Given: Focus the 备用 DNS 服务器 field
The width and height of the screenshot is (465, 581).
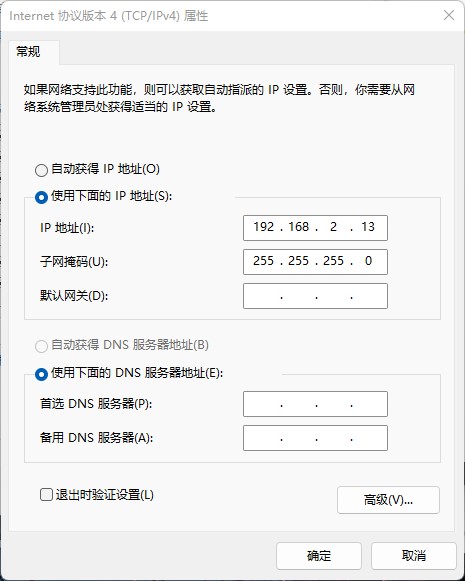Looking at the screenshot, I should [315, 438].
